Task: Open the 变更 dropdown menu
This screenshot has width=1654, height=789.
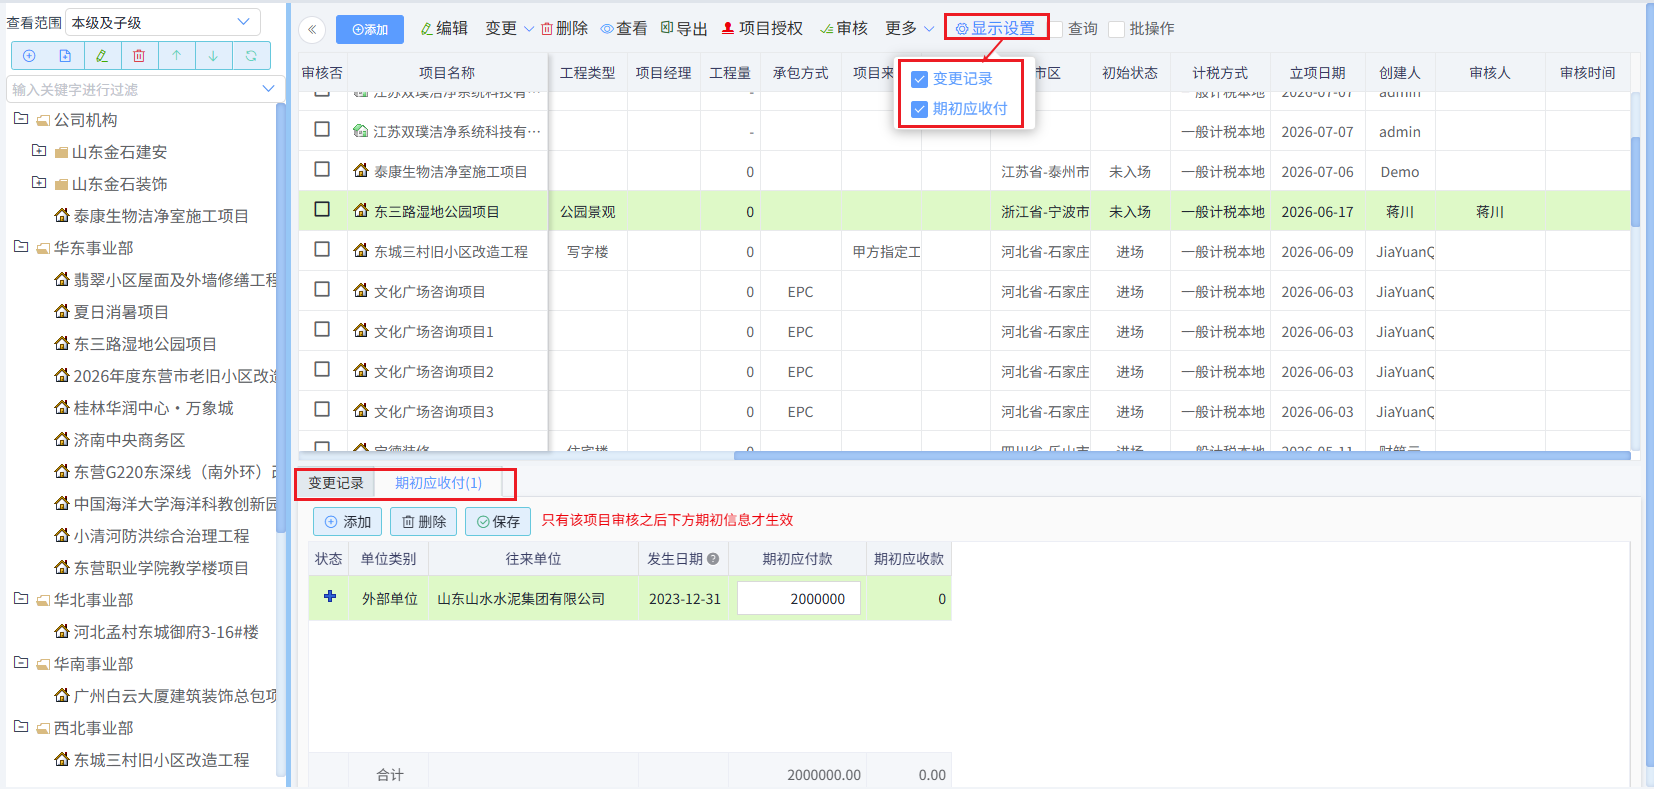Action: pos(509,29)
